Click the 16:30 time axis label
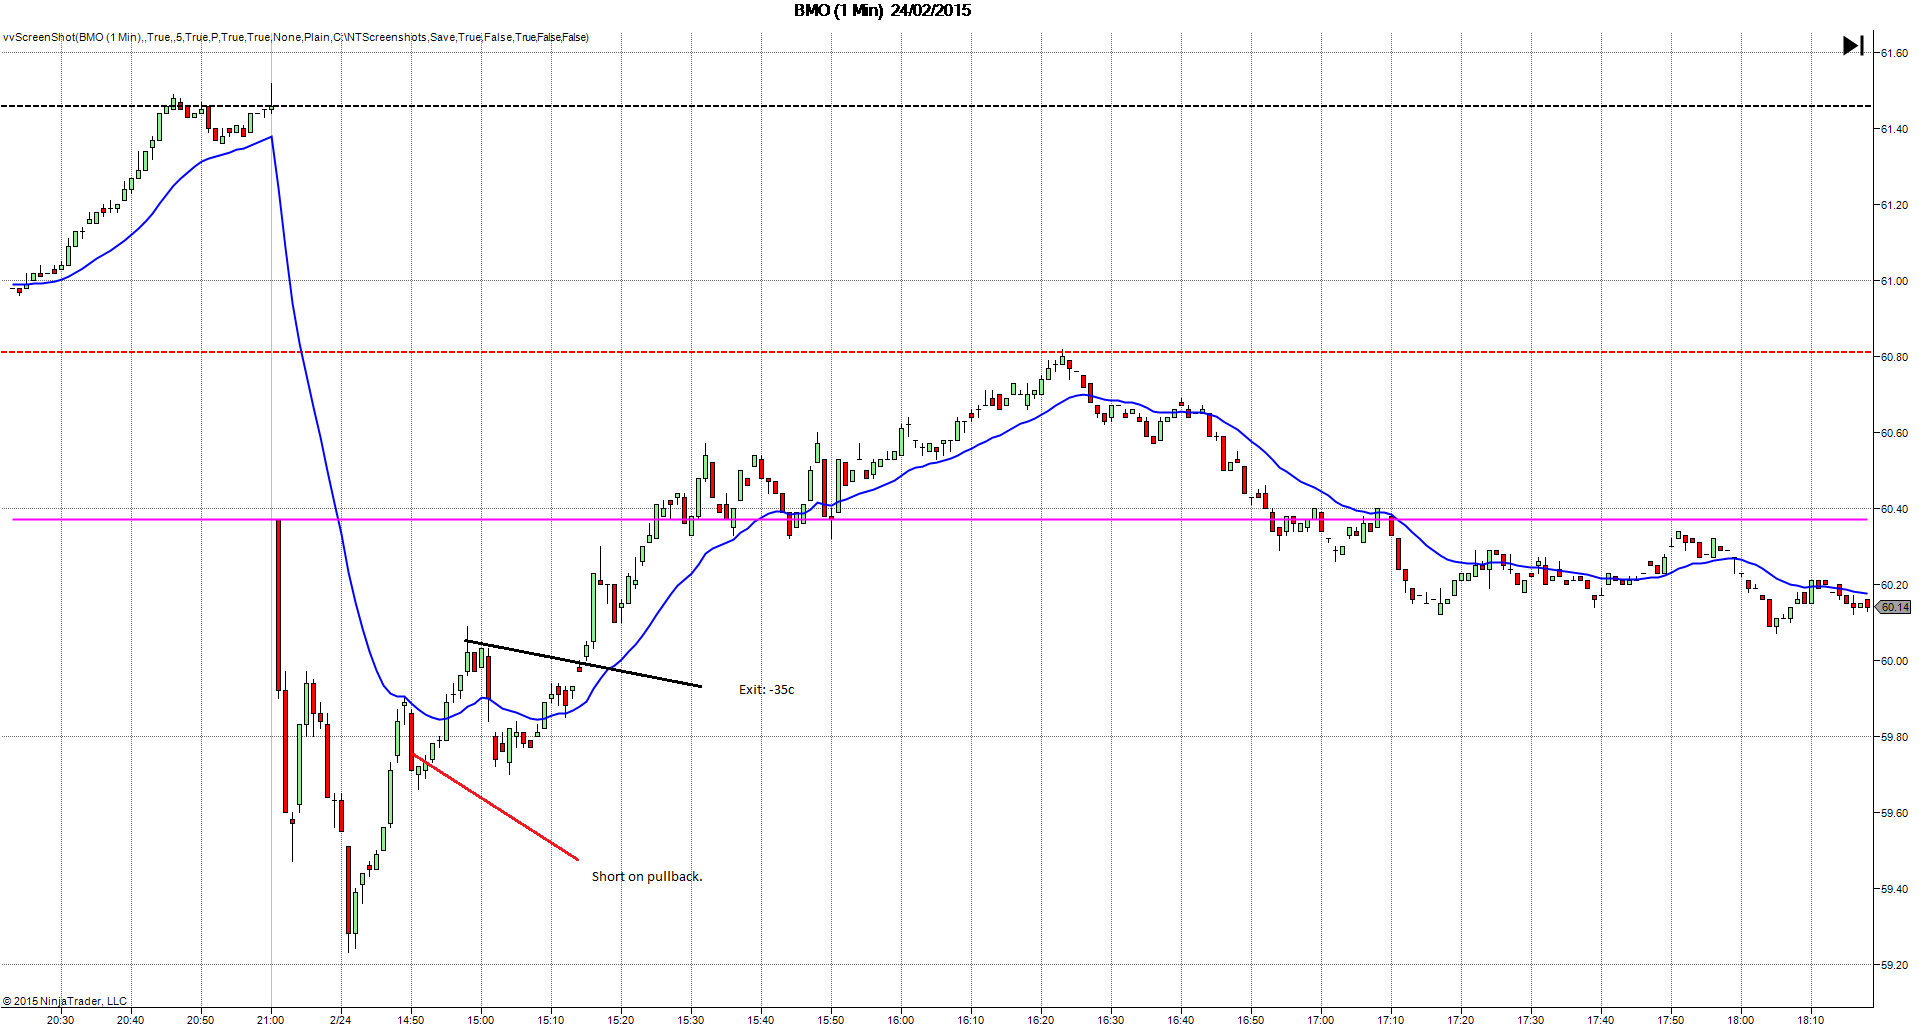Screen dimensions: 1920x1034 (1110, 1020)
